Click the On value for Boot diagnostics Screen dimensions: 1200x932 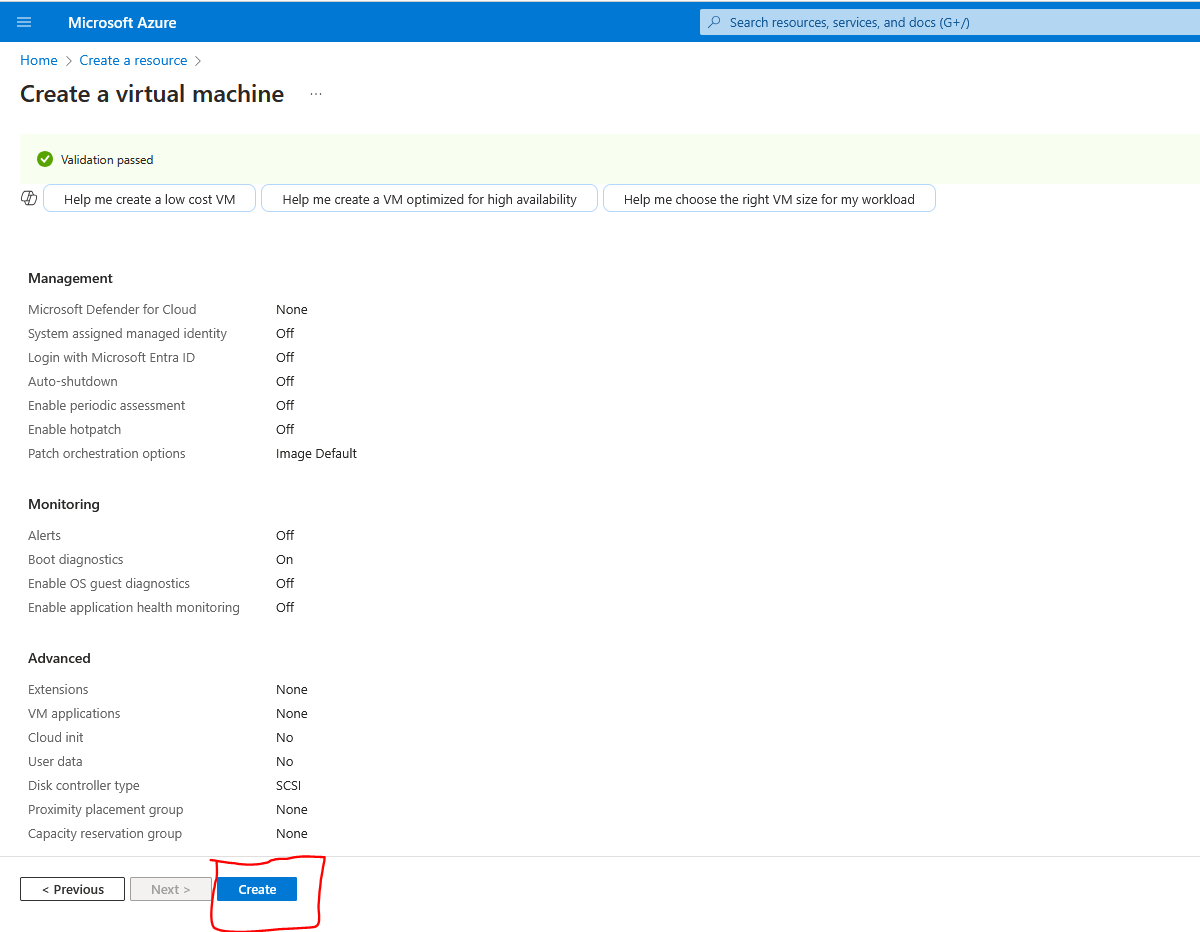point(284,559)
